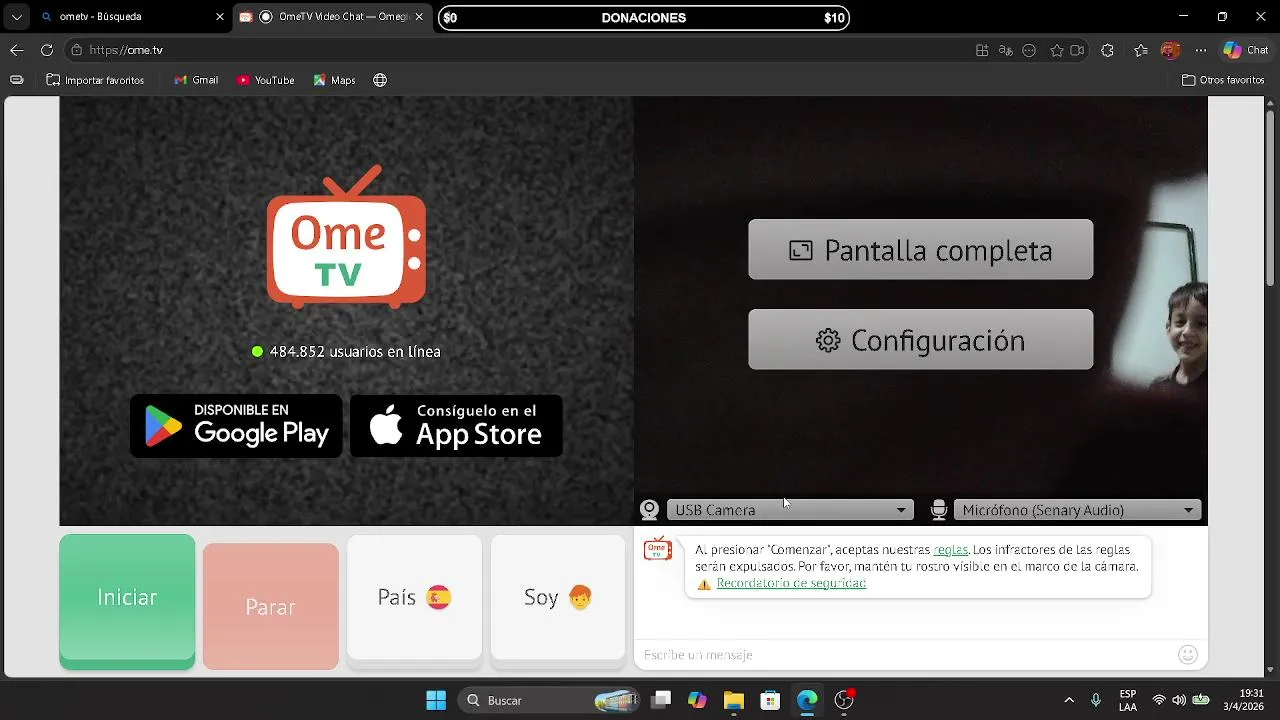Click the Parar button
This screenshot has width=1280, height=720.
coord(271,607)
